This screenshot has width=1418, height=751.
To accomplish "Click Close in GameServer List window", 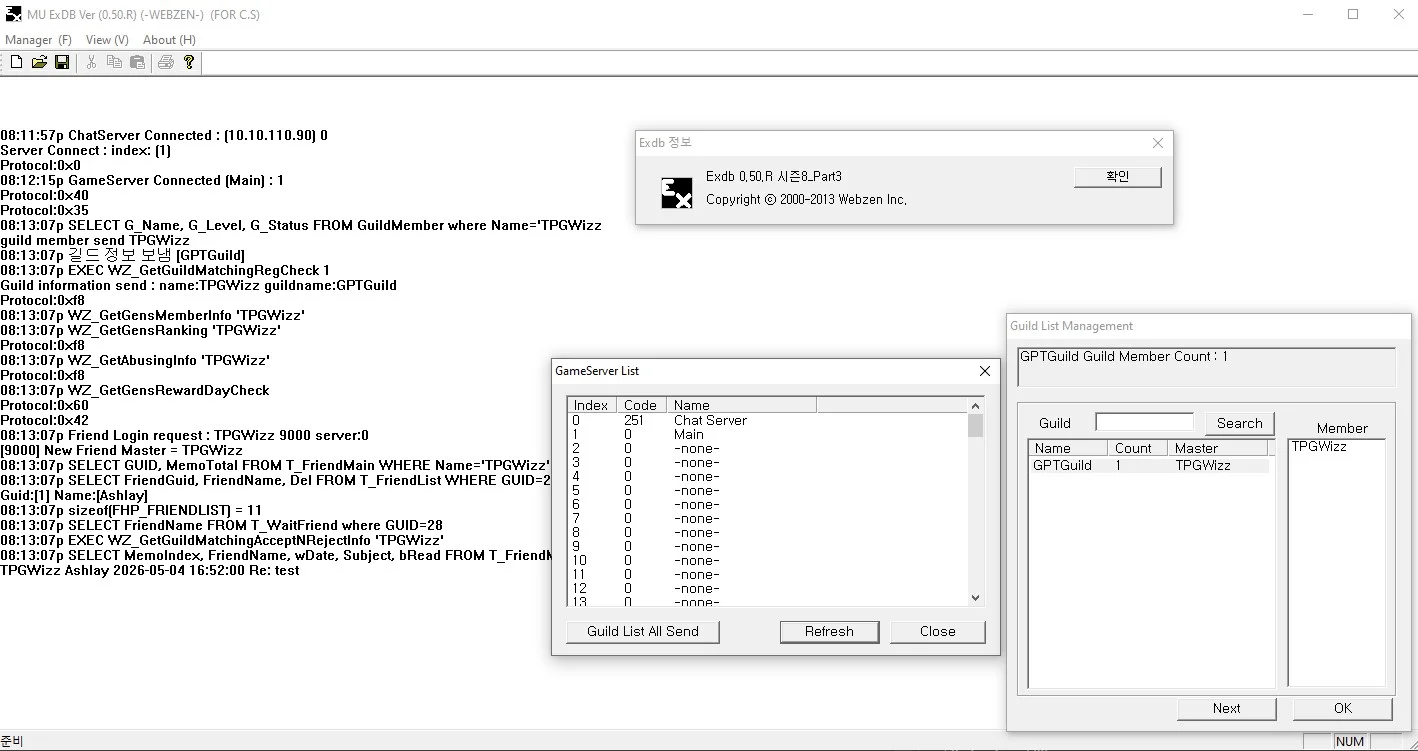I will pyautogui.click(x=938, y=631).
